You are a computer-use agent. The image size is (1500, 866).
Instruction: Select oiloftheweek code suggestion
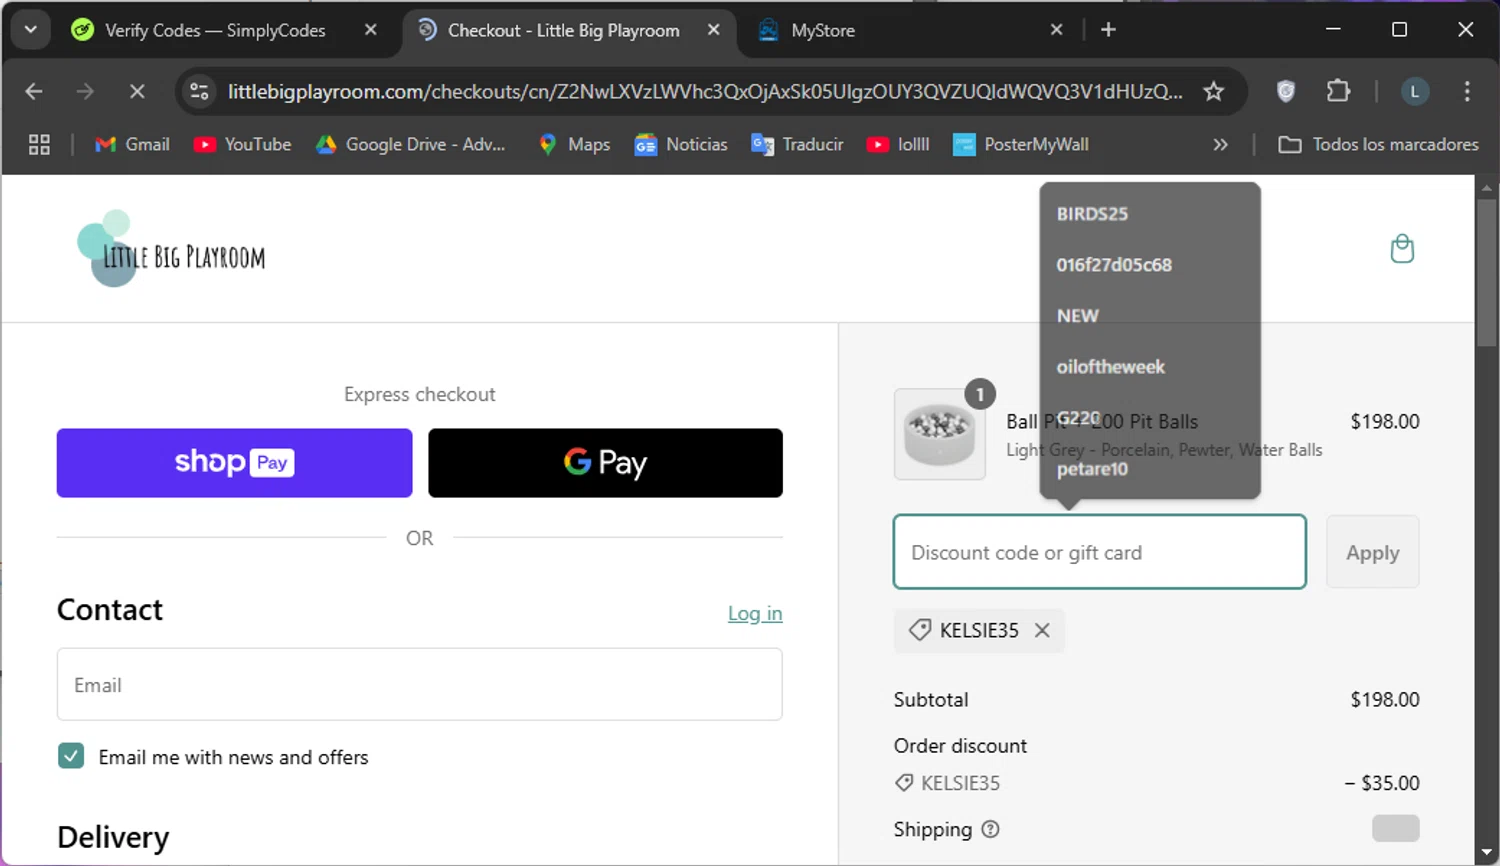(x=1110, y=367)
